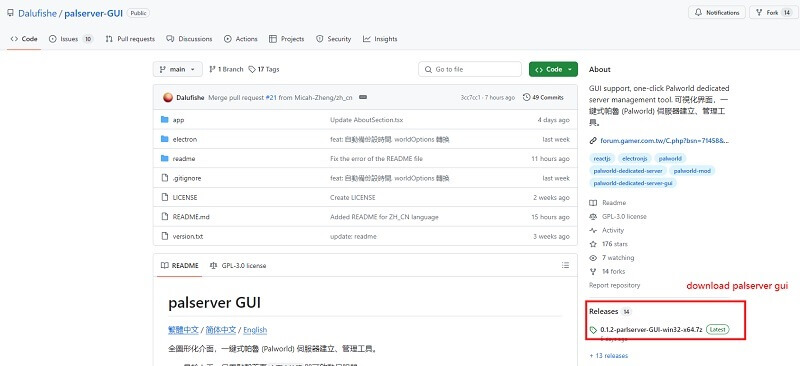Open the LICENSE file

[185, 198]
